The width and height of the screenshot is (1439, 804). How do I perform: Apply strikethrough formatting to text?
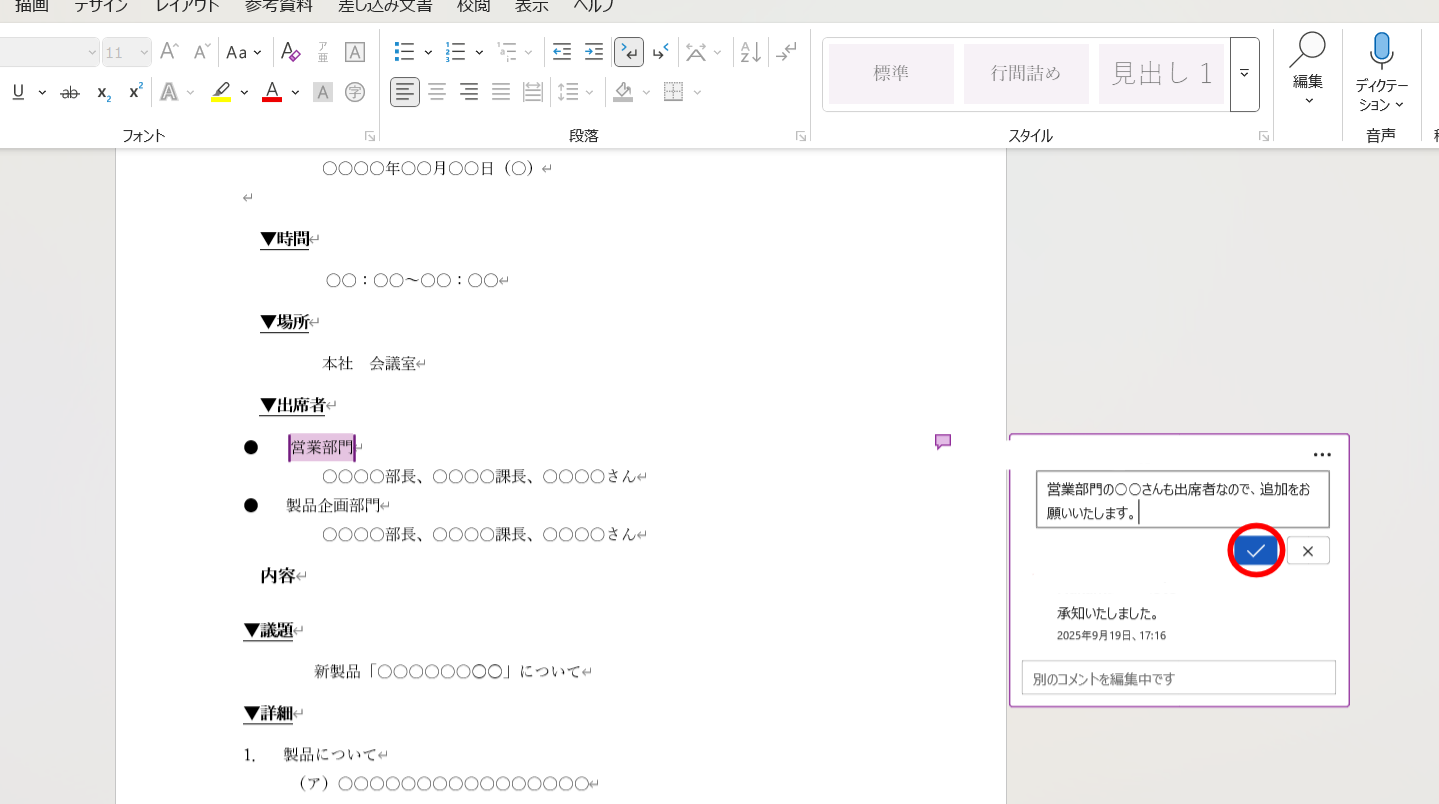[x=69, y=91]
